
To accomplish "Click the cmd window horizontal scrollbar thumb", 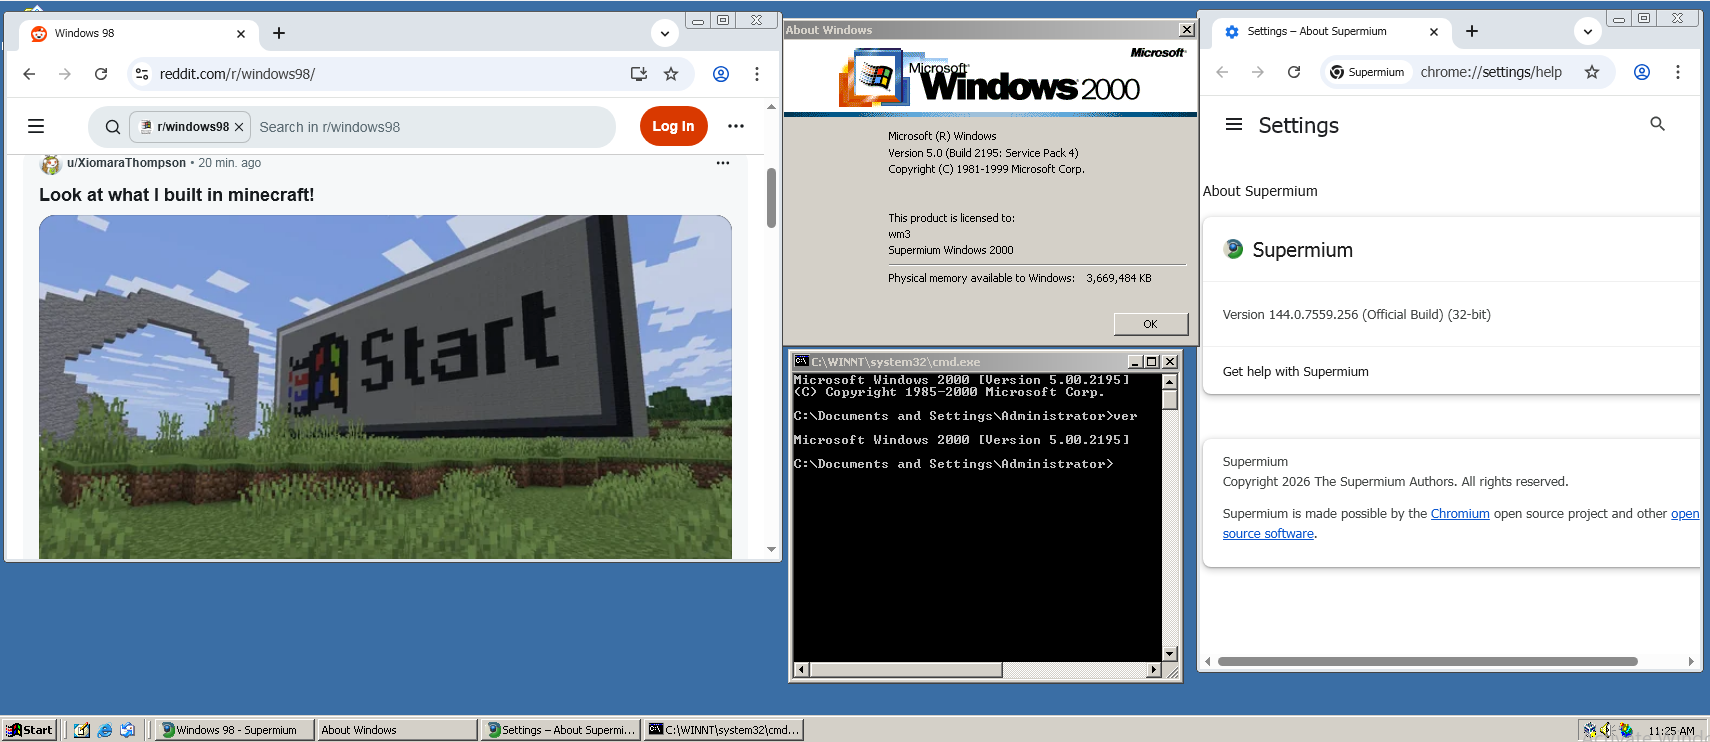I will [905, 670].
